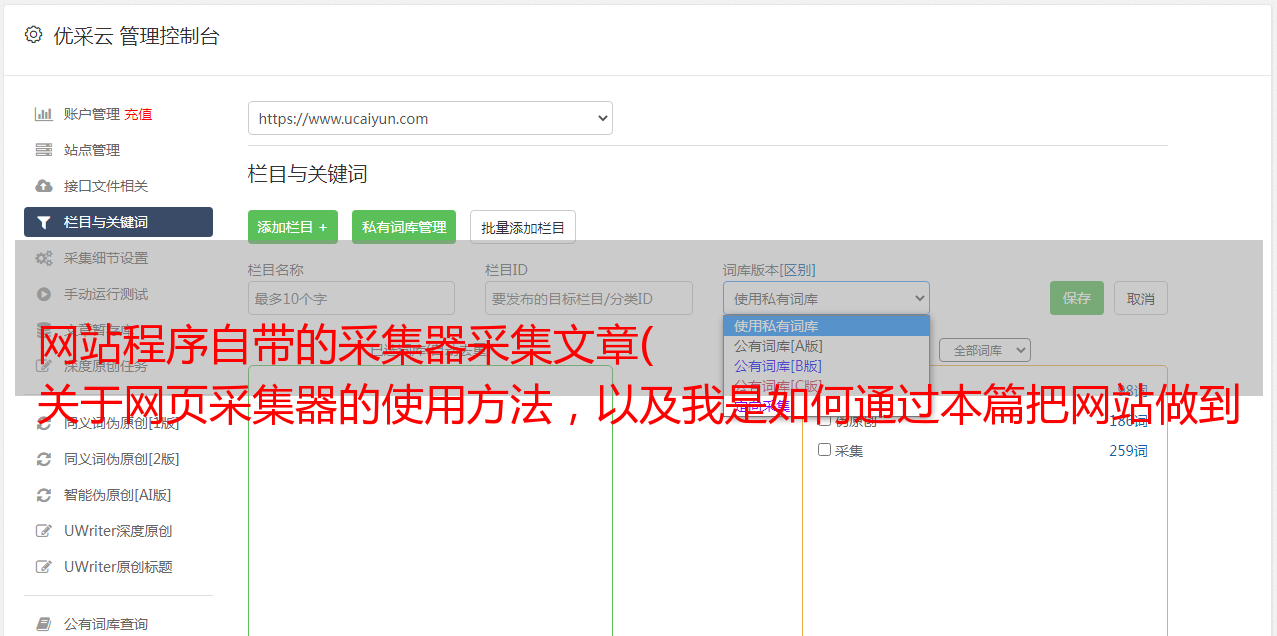The image size is (1277, 636).
Task: Open UWriter深度原创 in the sidebar
Action: [118, 531]
